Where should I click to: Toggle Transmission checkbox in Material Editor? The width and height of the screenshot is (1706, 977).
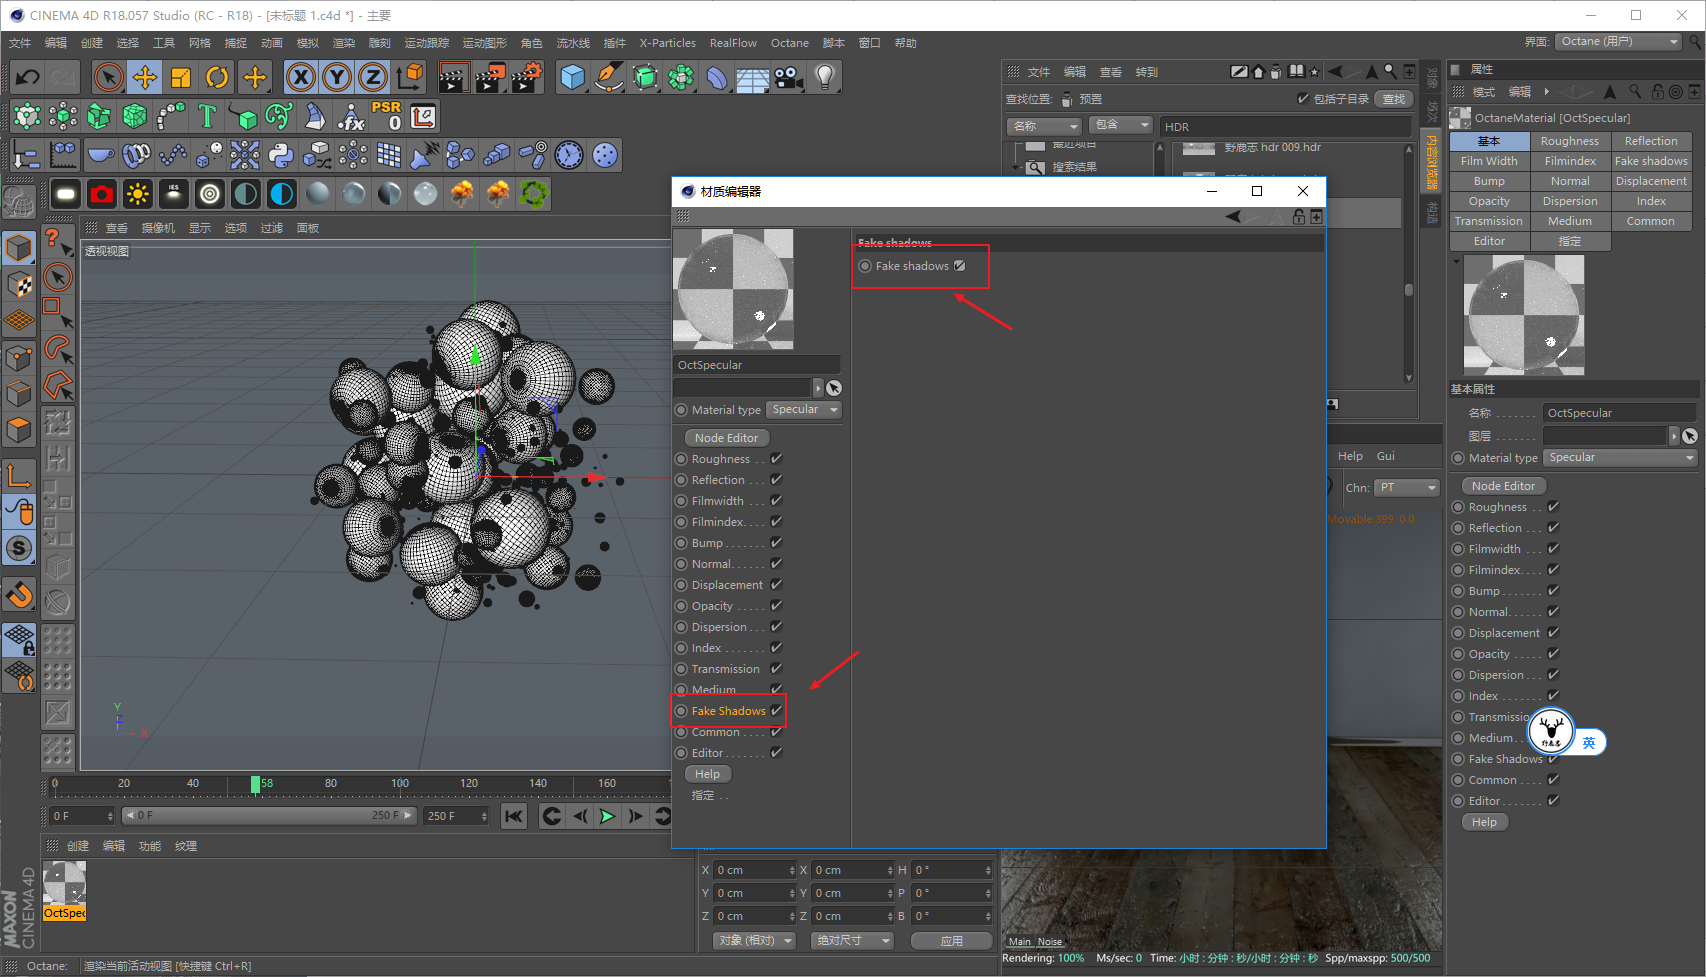point(776,669)
